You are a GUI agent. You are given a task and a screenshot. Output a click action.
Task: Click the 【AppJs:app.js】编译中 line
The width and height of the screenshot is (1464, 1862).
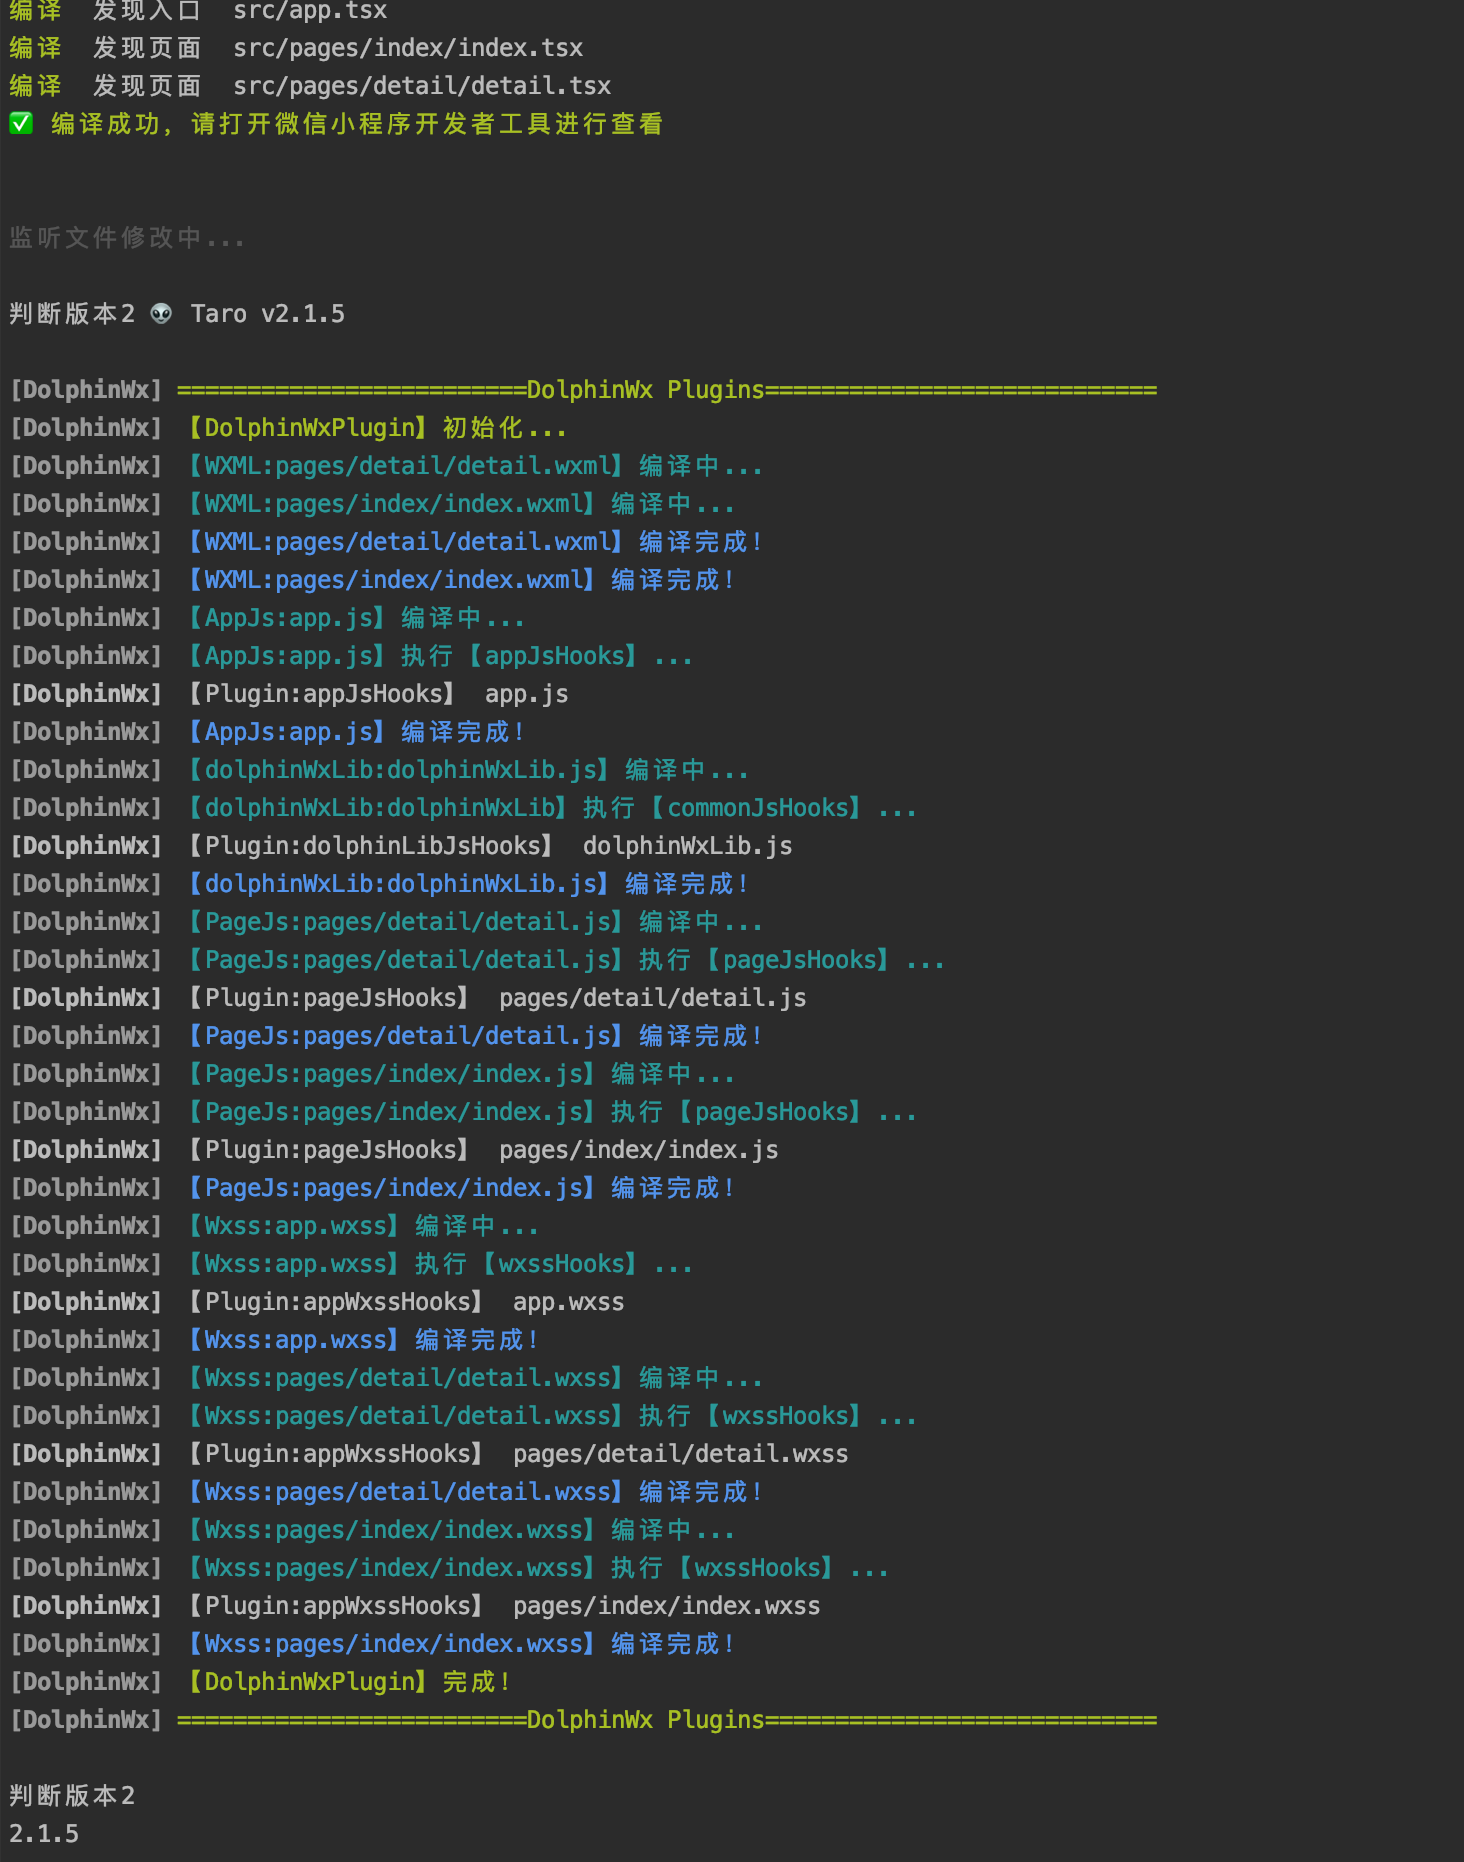pos(268,618)
